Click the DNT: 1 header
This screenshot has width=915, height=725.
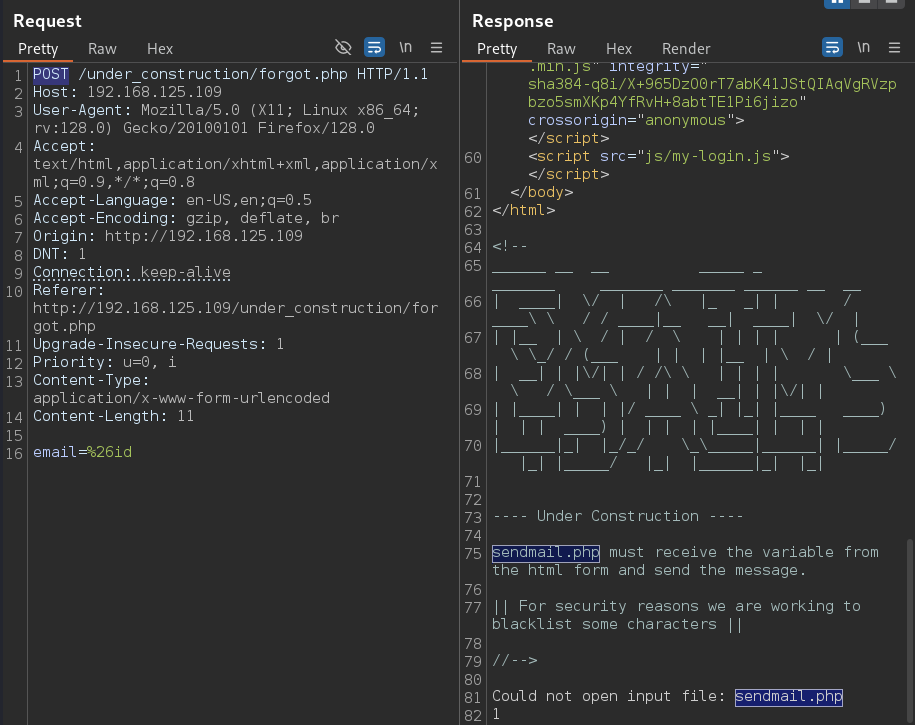click(x=60, y=254)
